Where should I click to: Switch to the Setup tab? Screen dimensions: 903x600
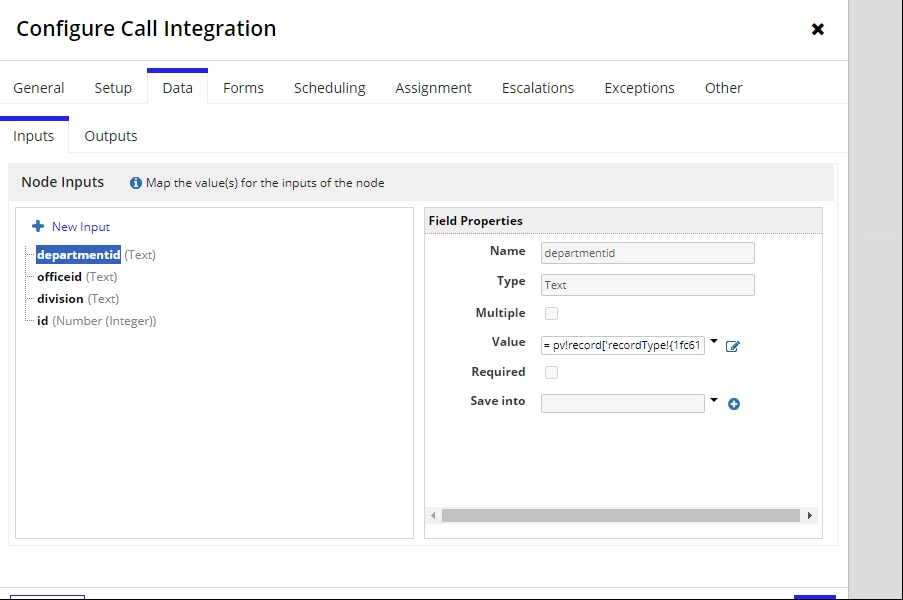tap(113, 88)
